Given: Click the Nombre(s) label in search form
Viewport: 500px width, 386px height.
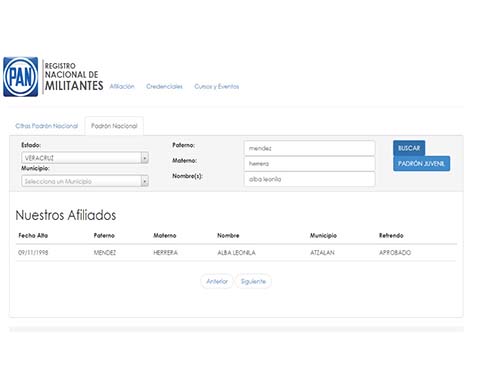Looking at the screenshot, I should [x=187, y=176].
